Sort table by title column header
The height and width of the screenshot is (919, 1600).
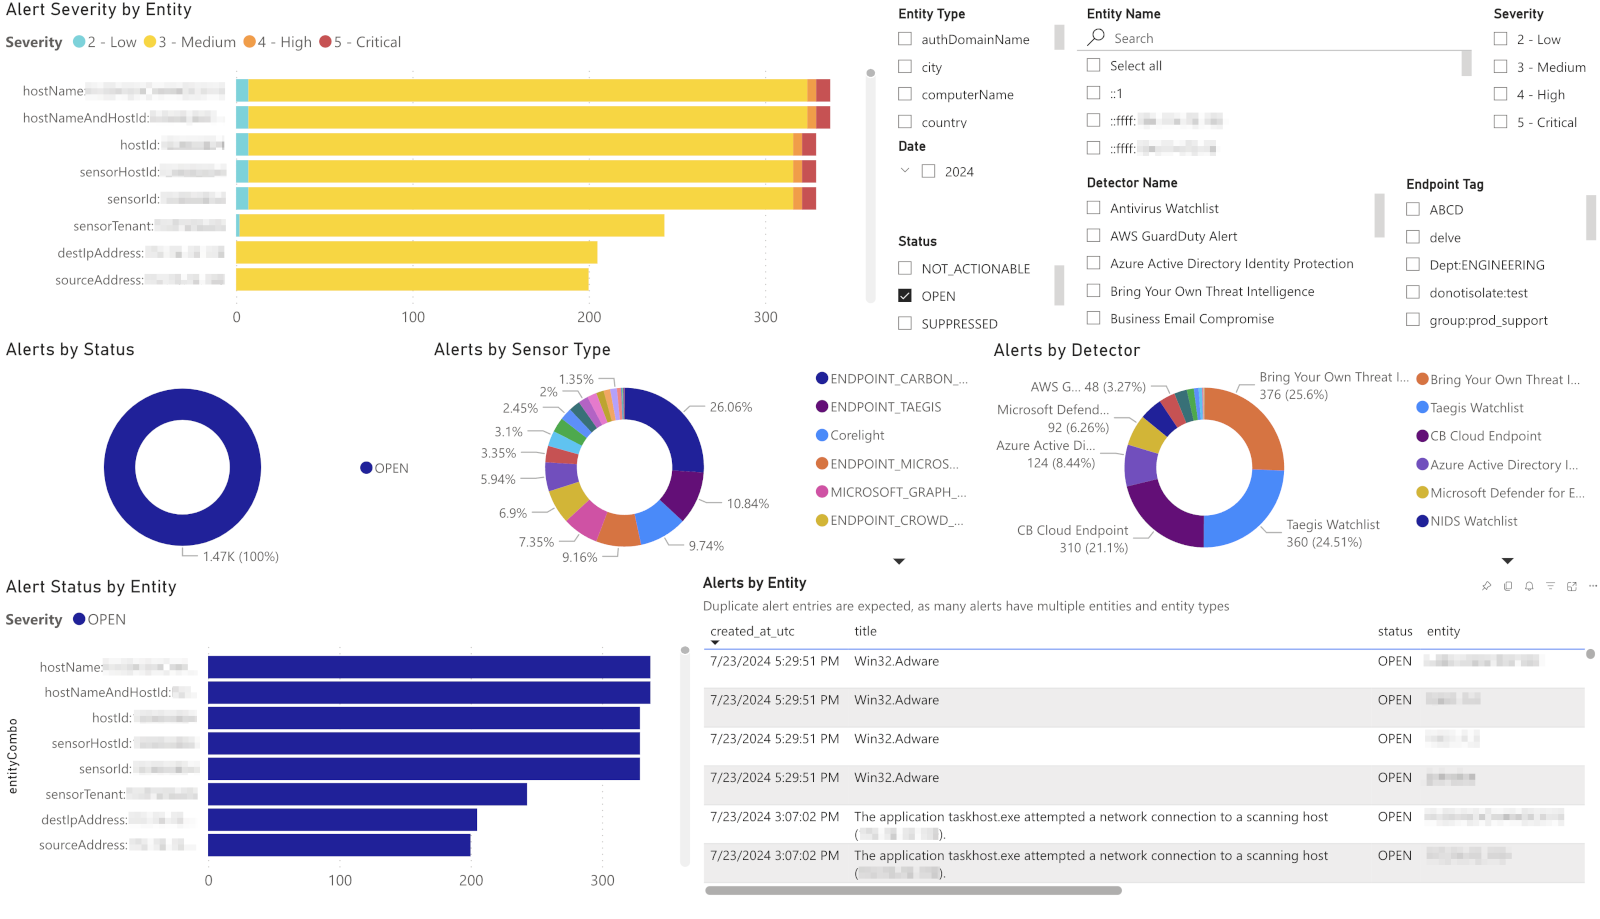pos(865,631)
